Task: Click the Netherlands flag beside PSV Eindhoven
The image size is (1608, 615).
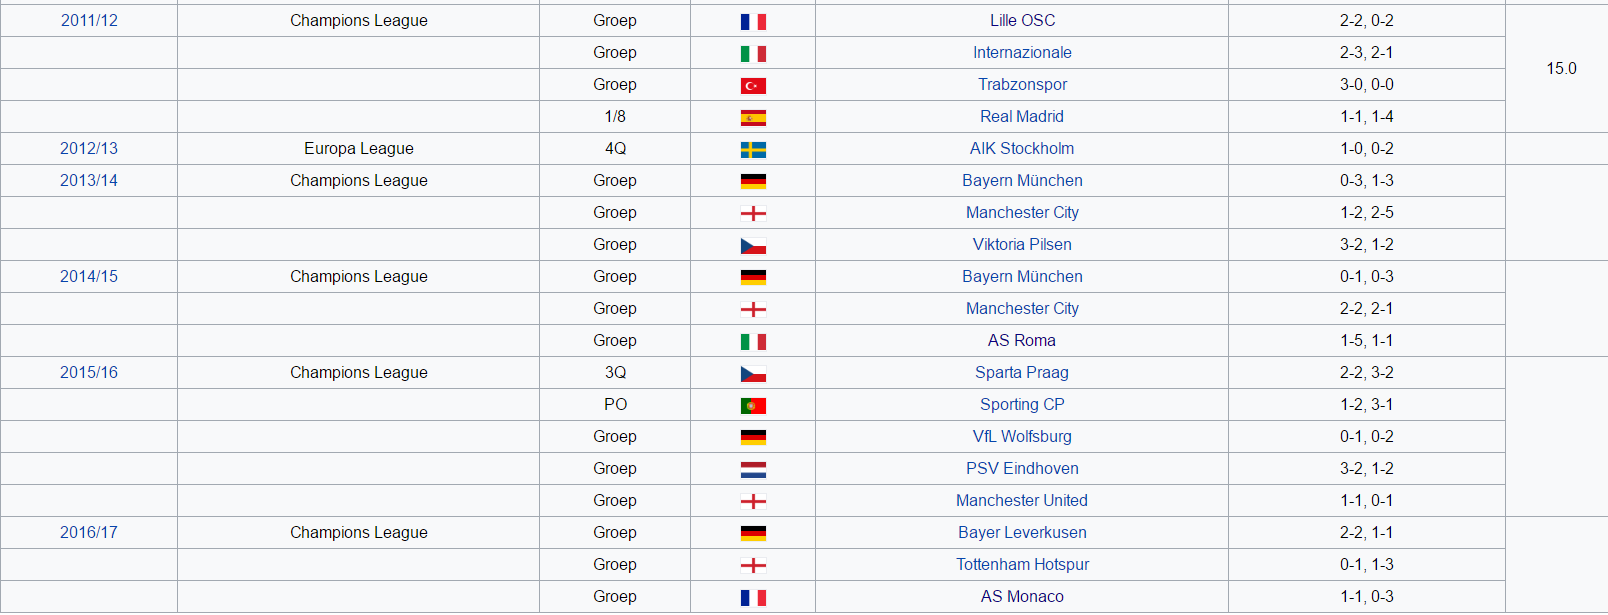Action: (x=753, y=470)
